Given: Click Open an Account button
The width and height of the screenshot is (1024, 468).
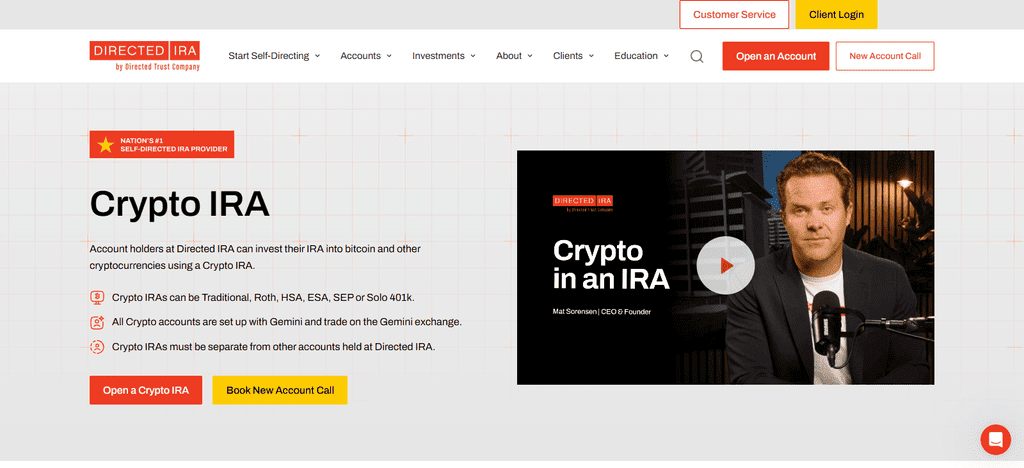Looking at the screenshot, I should click(x=776, y=56).
